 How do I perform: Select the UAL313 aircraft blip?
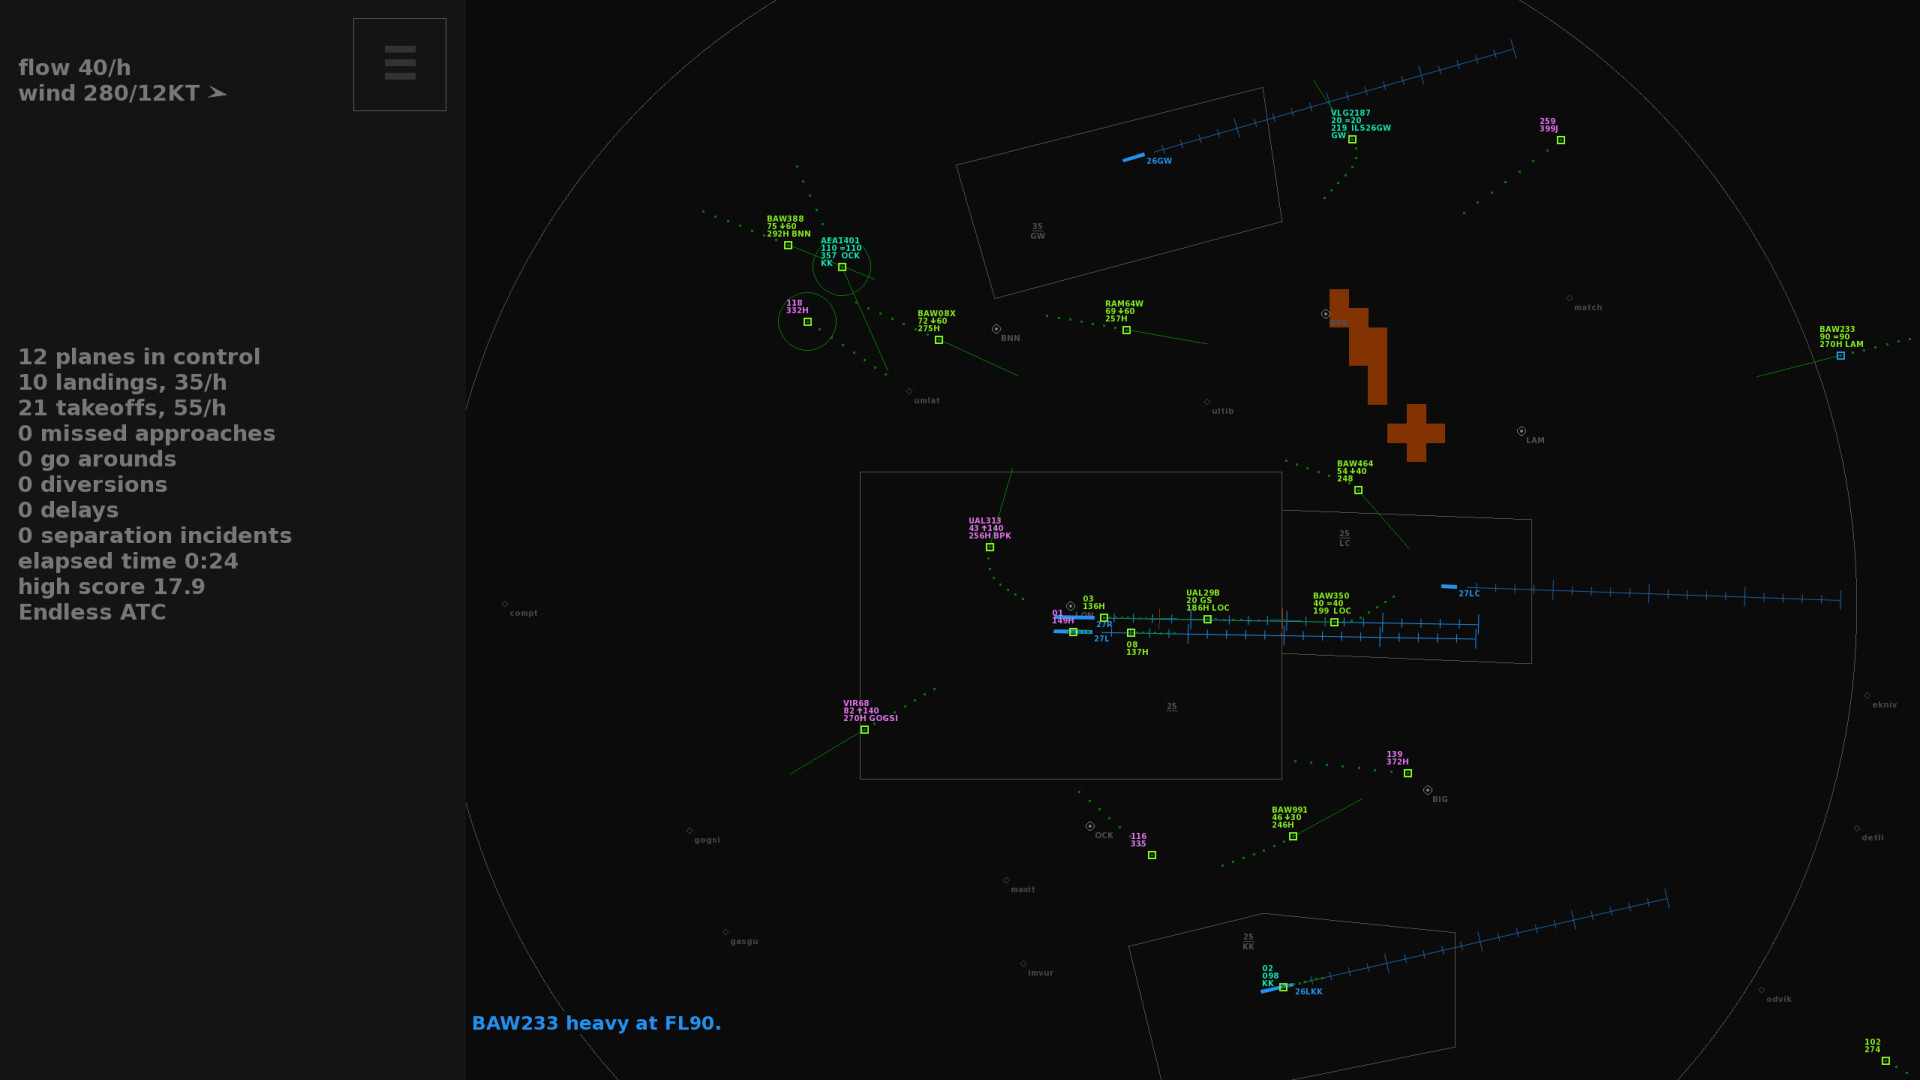click(991, 547)
